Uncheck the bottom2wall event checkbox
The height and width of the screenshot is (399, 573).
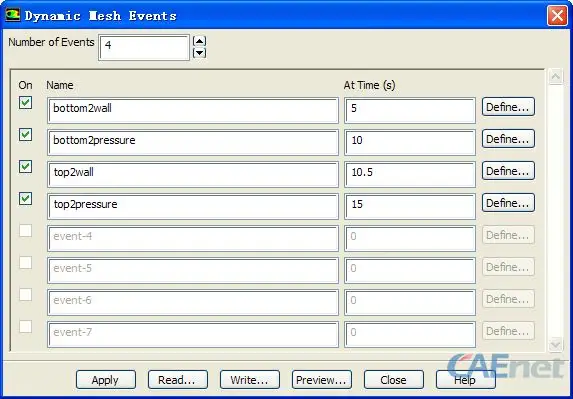click(x=25, y=103)
